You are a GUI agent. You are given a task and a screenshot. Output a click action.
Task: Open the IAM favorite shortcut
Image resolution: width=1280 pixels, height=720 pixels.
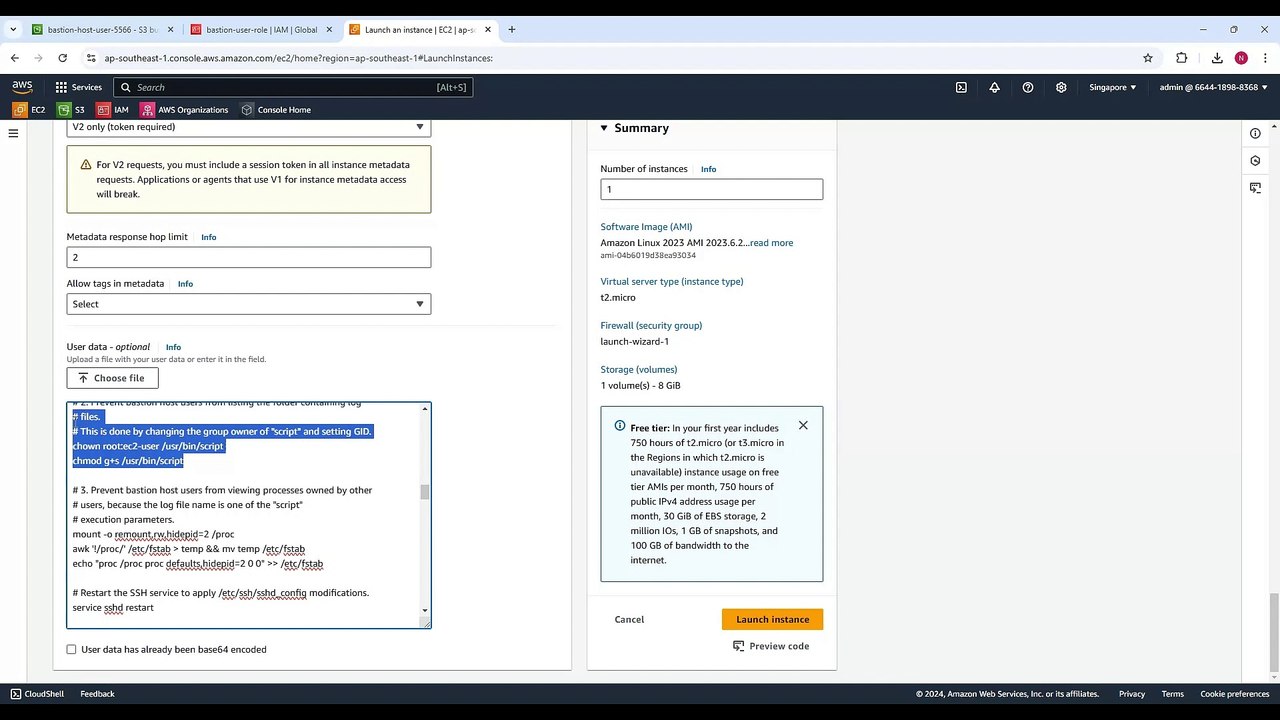(x=113, y=110)
